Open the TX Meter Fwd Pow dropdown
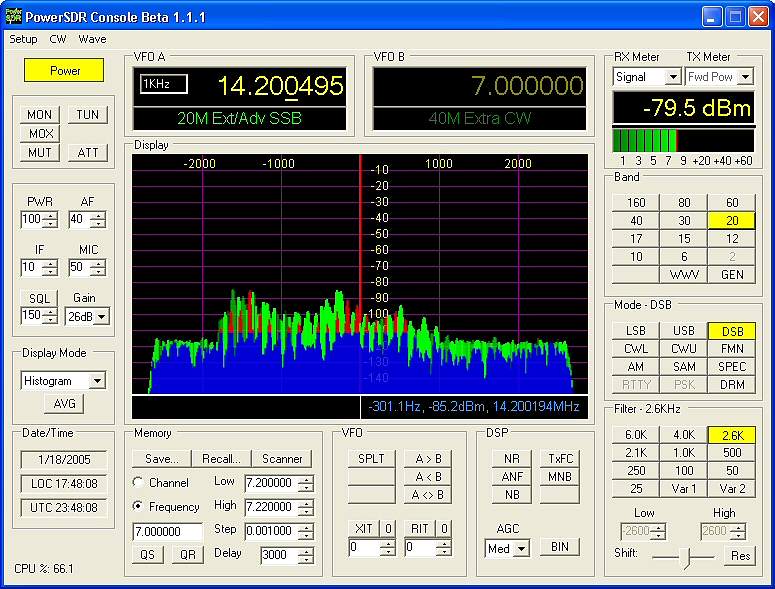This screenshot has width=775, height=589. (x=745, y=77)
